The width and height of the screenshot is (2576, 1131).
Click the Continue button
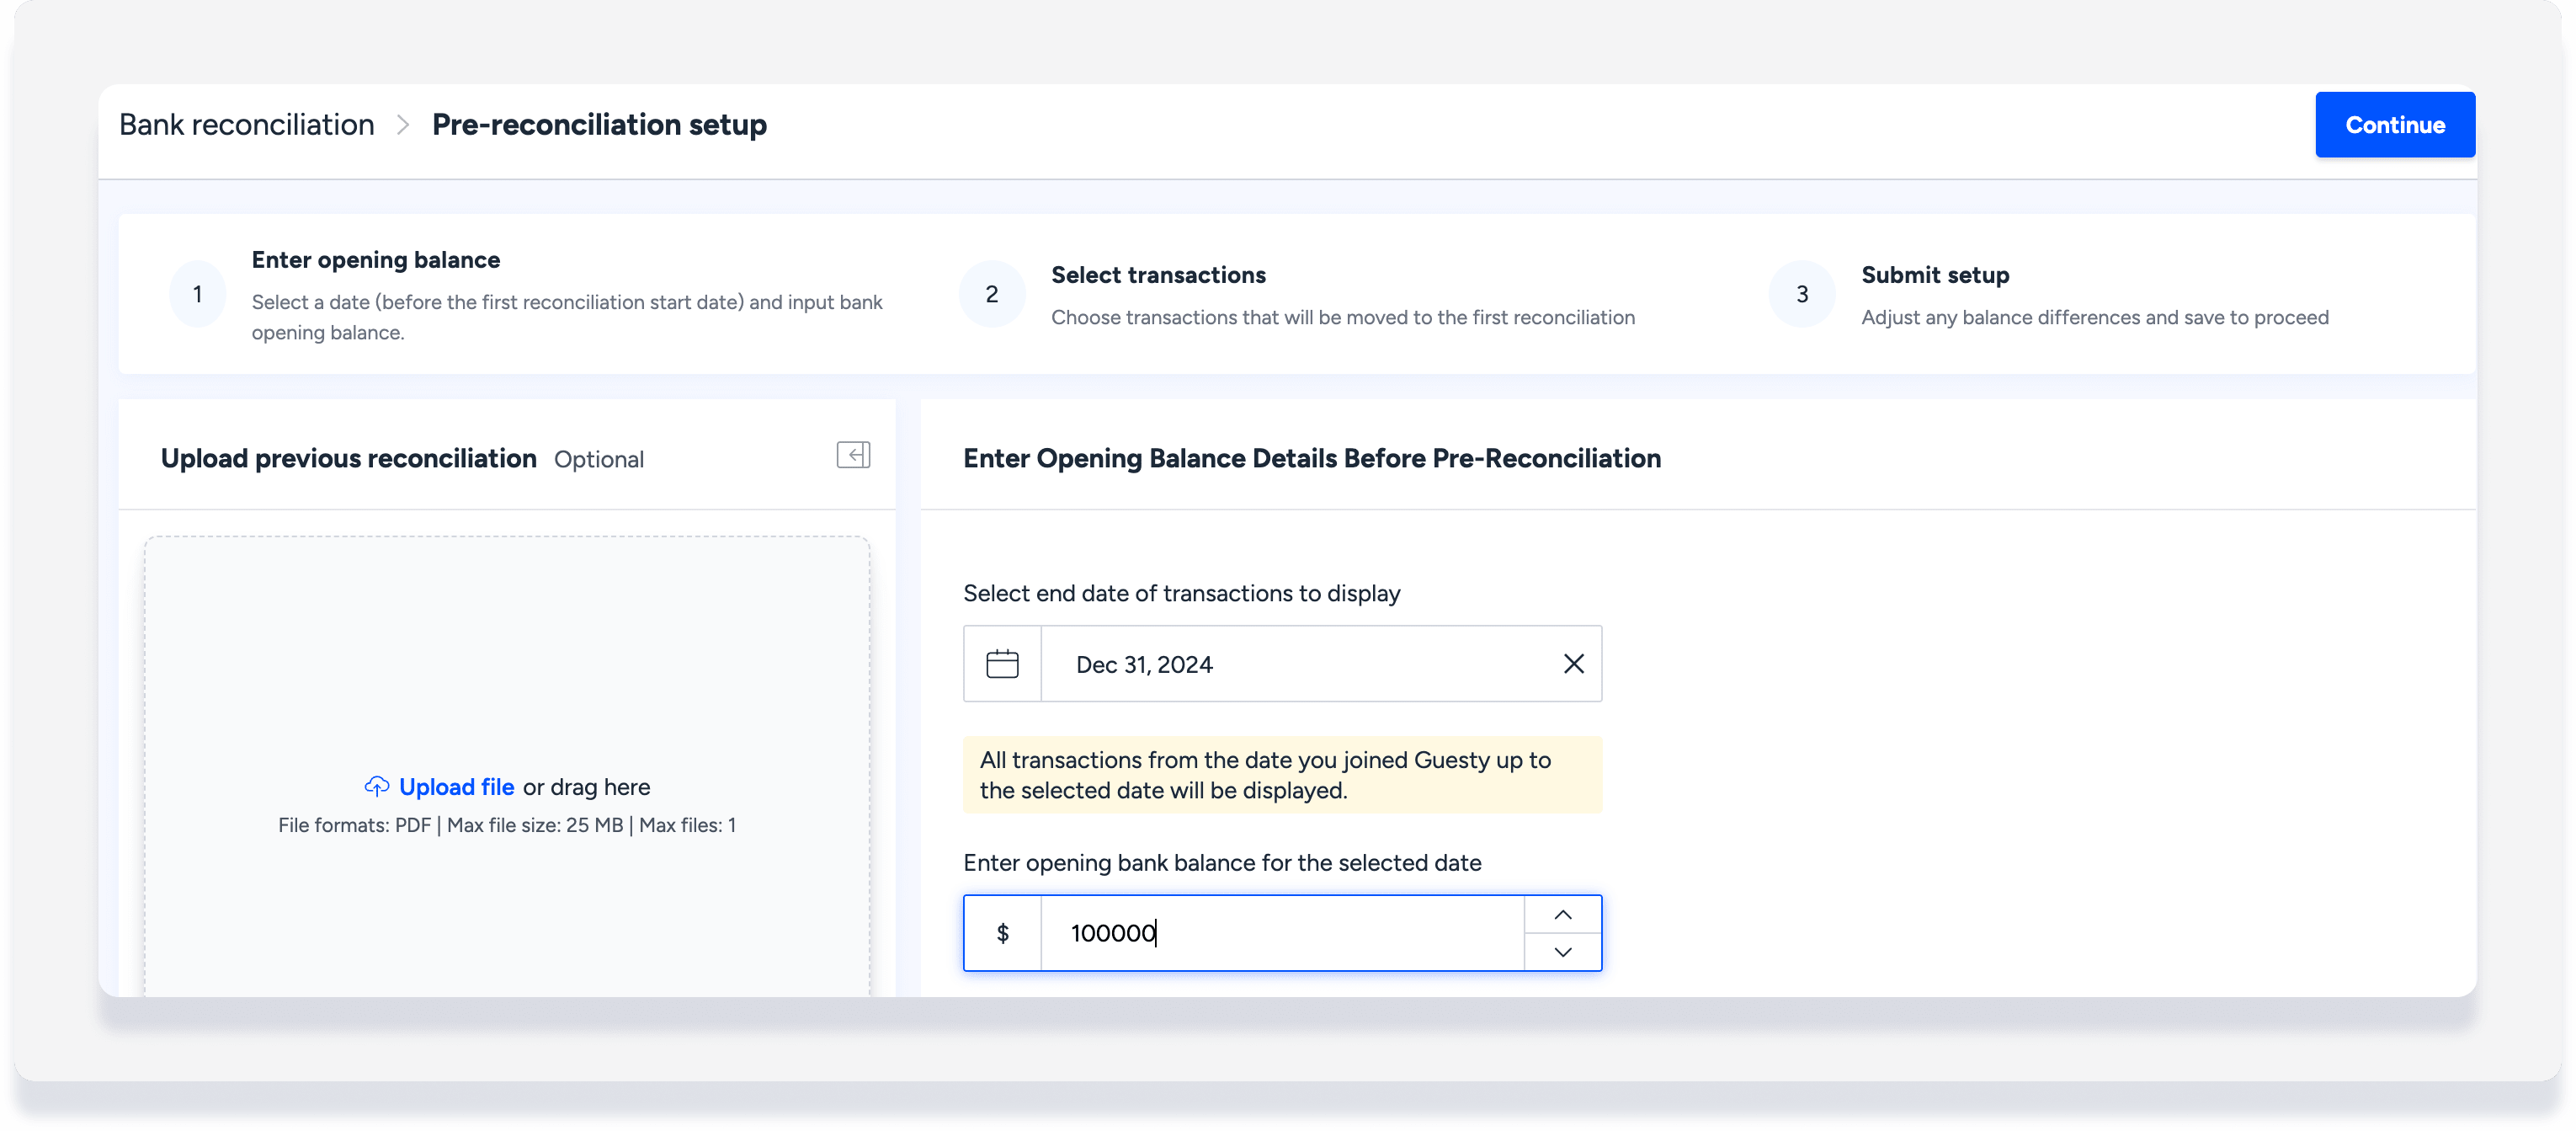(2394, 125)
